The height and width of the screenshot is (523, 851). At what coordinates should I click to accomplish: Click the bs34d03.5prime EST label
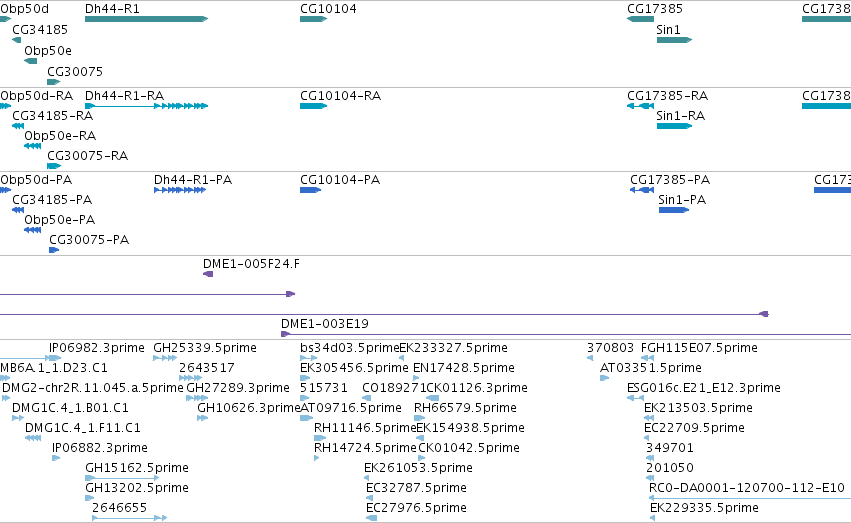coord(350,348)
